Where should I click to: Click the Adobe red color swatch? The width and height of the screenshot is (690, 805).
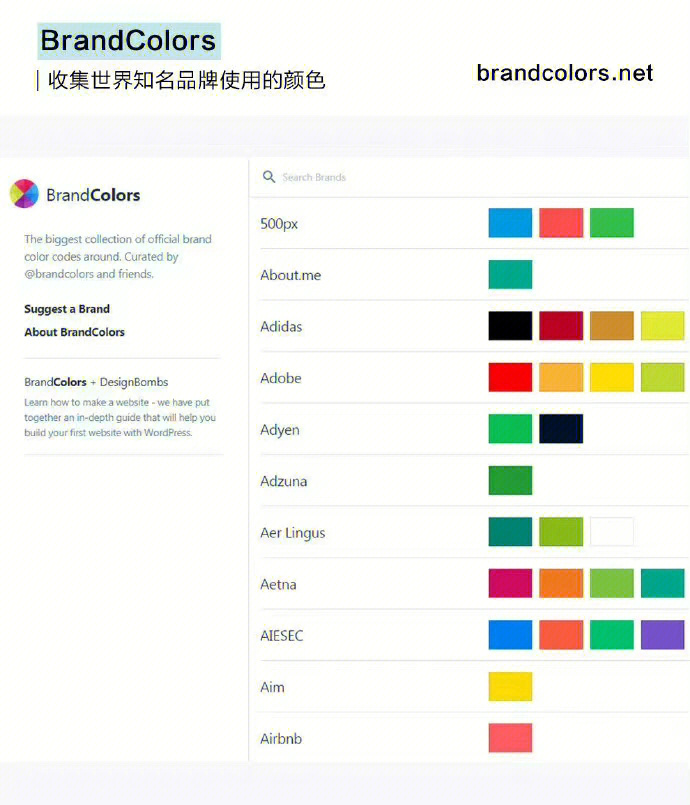(x=510, y=377)
